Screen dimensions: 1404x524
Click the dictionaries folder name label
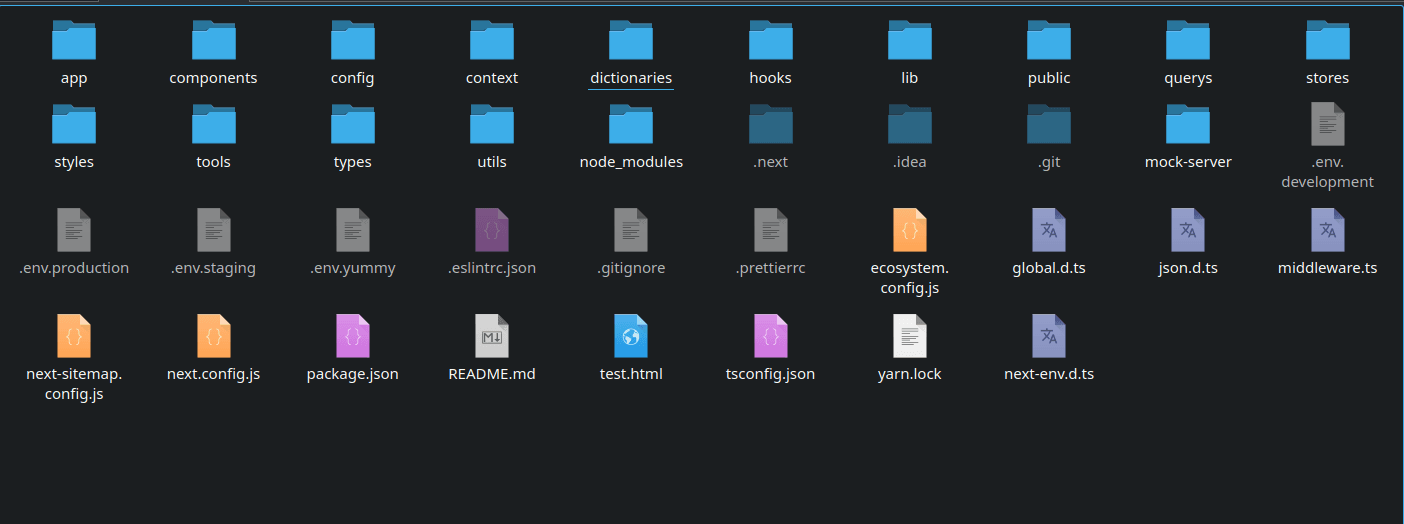631,78
